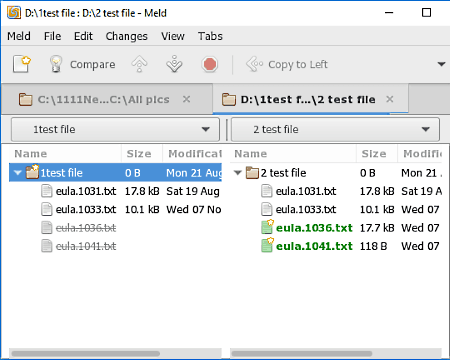This screenshot has height=360, width=450.
Task: Minimize the Meld window
Action: point(389,13)
